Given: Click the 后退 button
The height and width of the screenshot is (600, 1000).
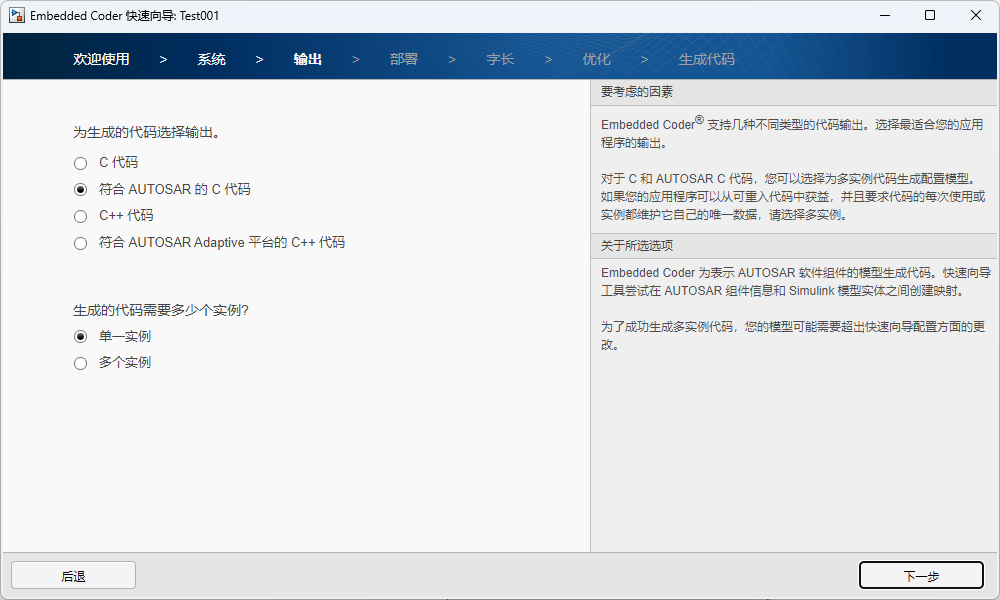Looking at the screenshot, I should 73,575.
